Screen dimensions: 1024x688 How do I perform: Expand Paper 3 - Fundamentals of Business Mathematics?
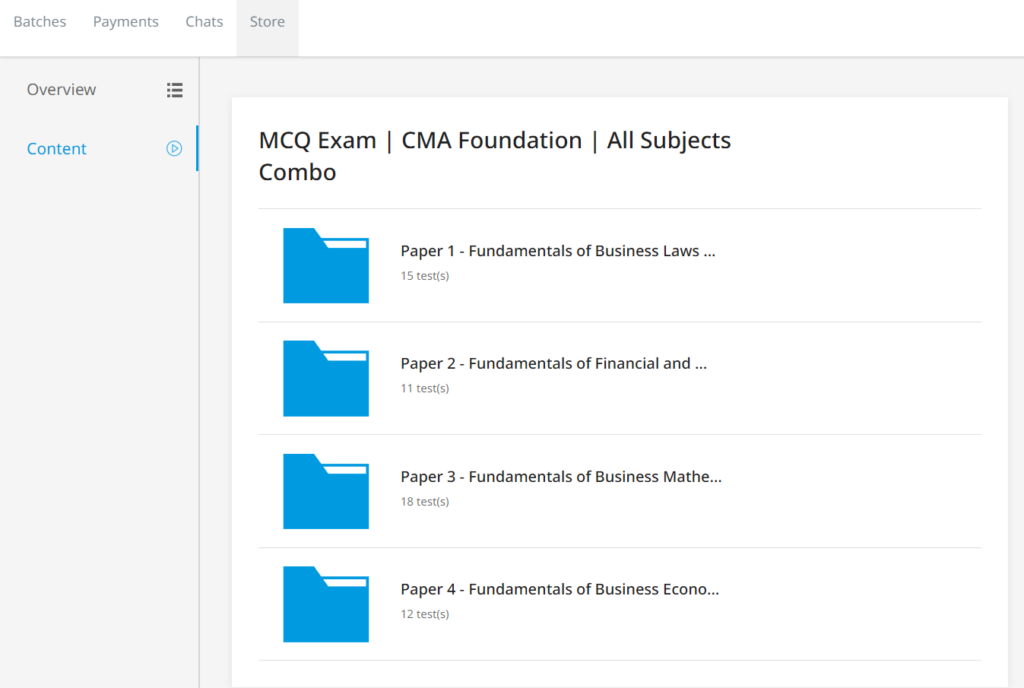coord(561,477)
